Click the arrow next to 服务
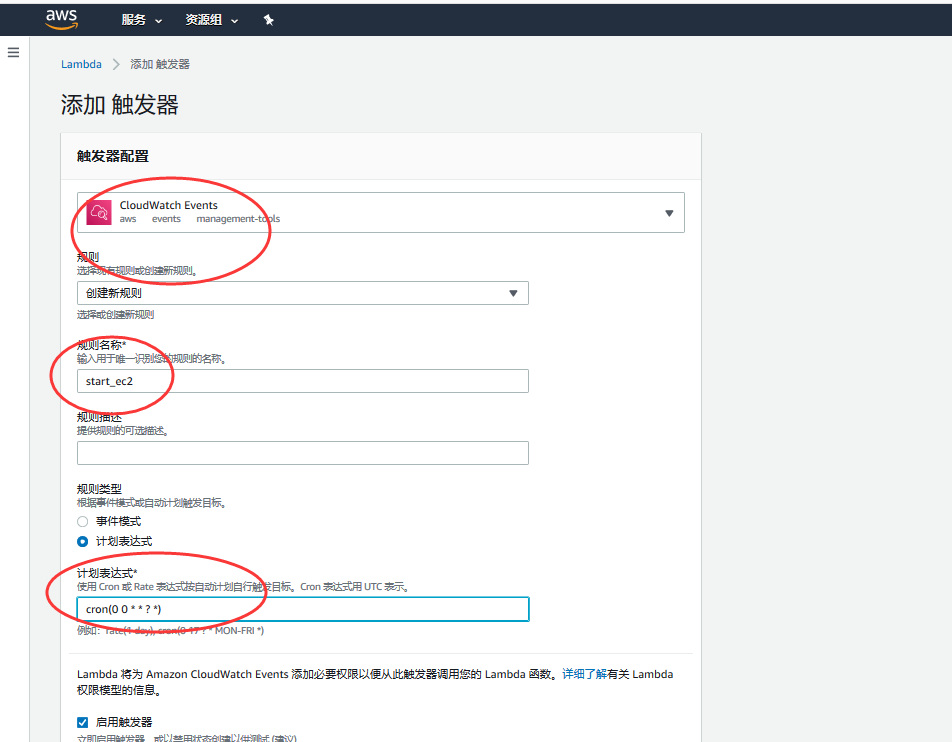The image size is (952, 742). click(x=159, y=21)
